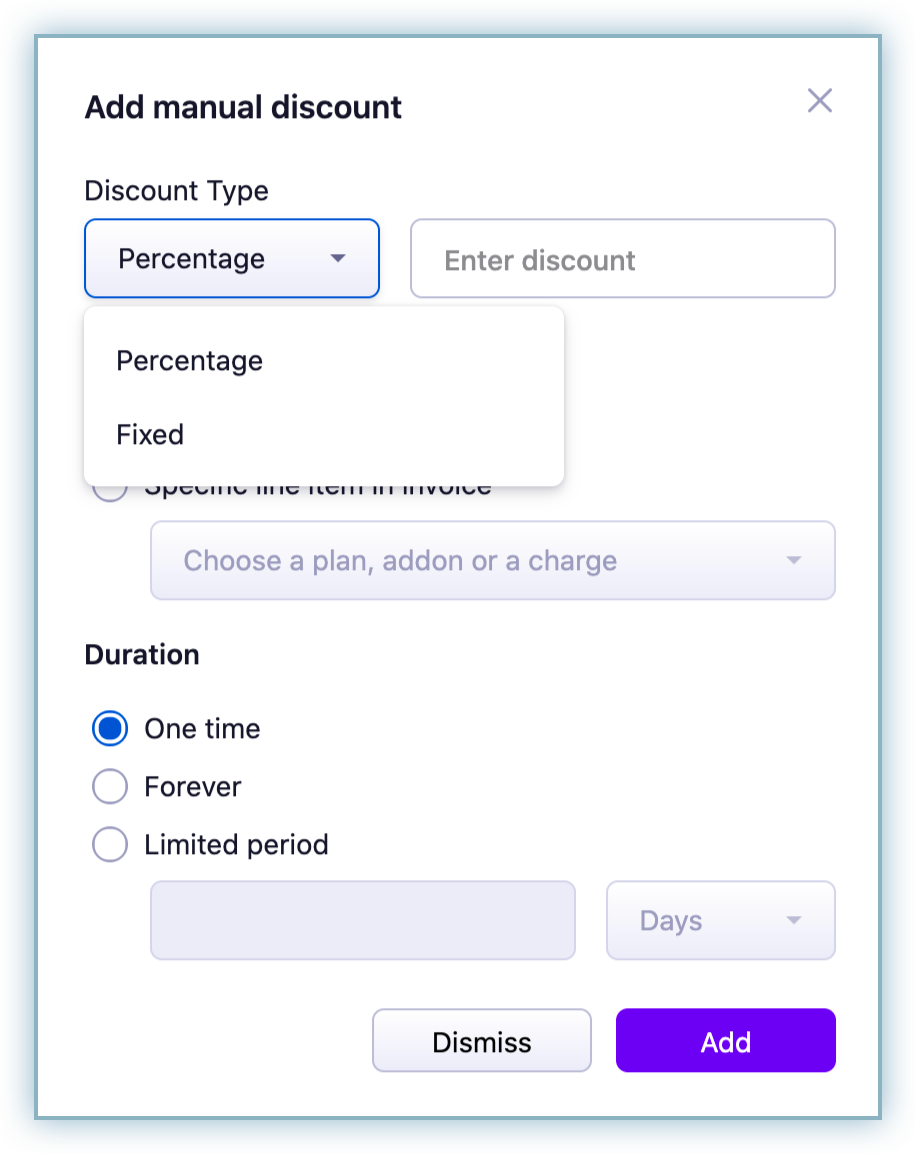Select Percentage from the dropdown list
916x1154 pixels.
point(189,360)
